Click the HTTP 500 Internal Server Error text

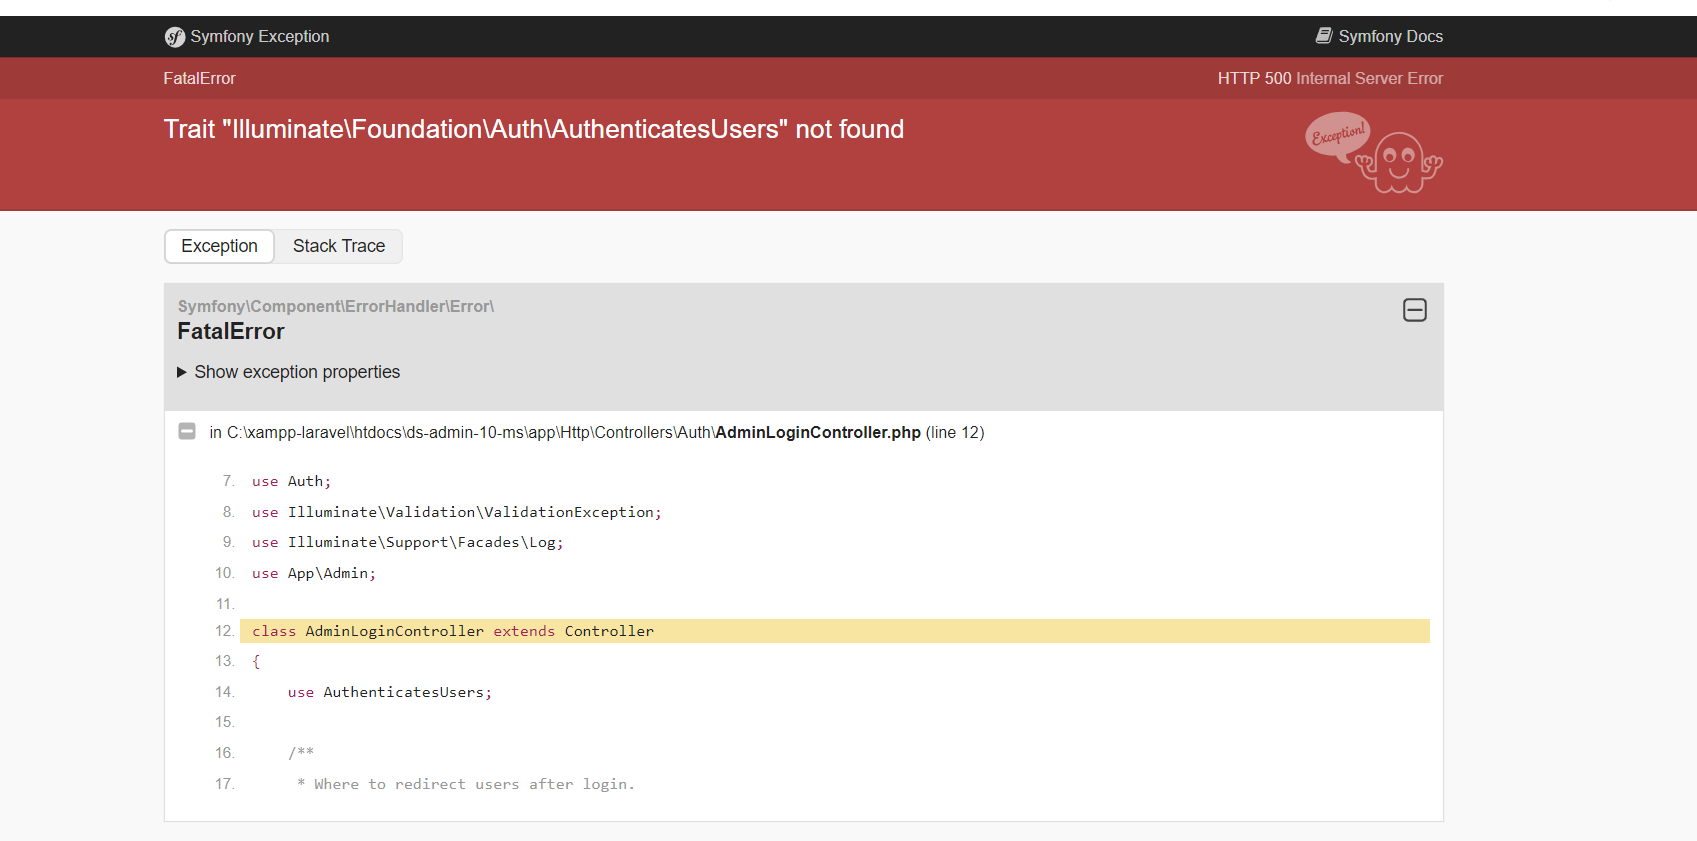(x=1329, y=78)
